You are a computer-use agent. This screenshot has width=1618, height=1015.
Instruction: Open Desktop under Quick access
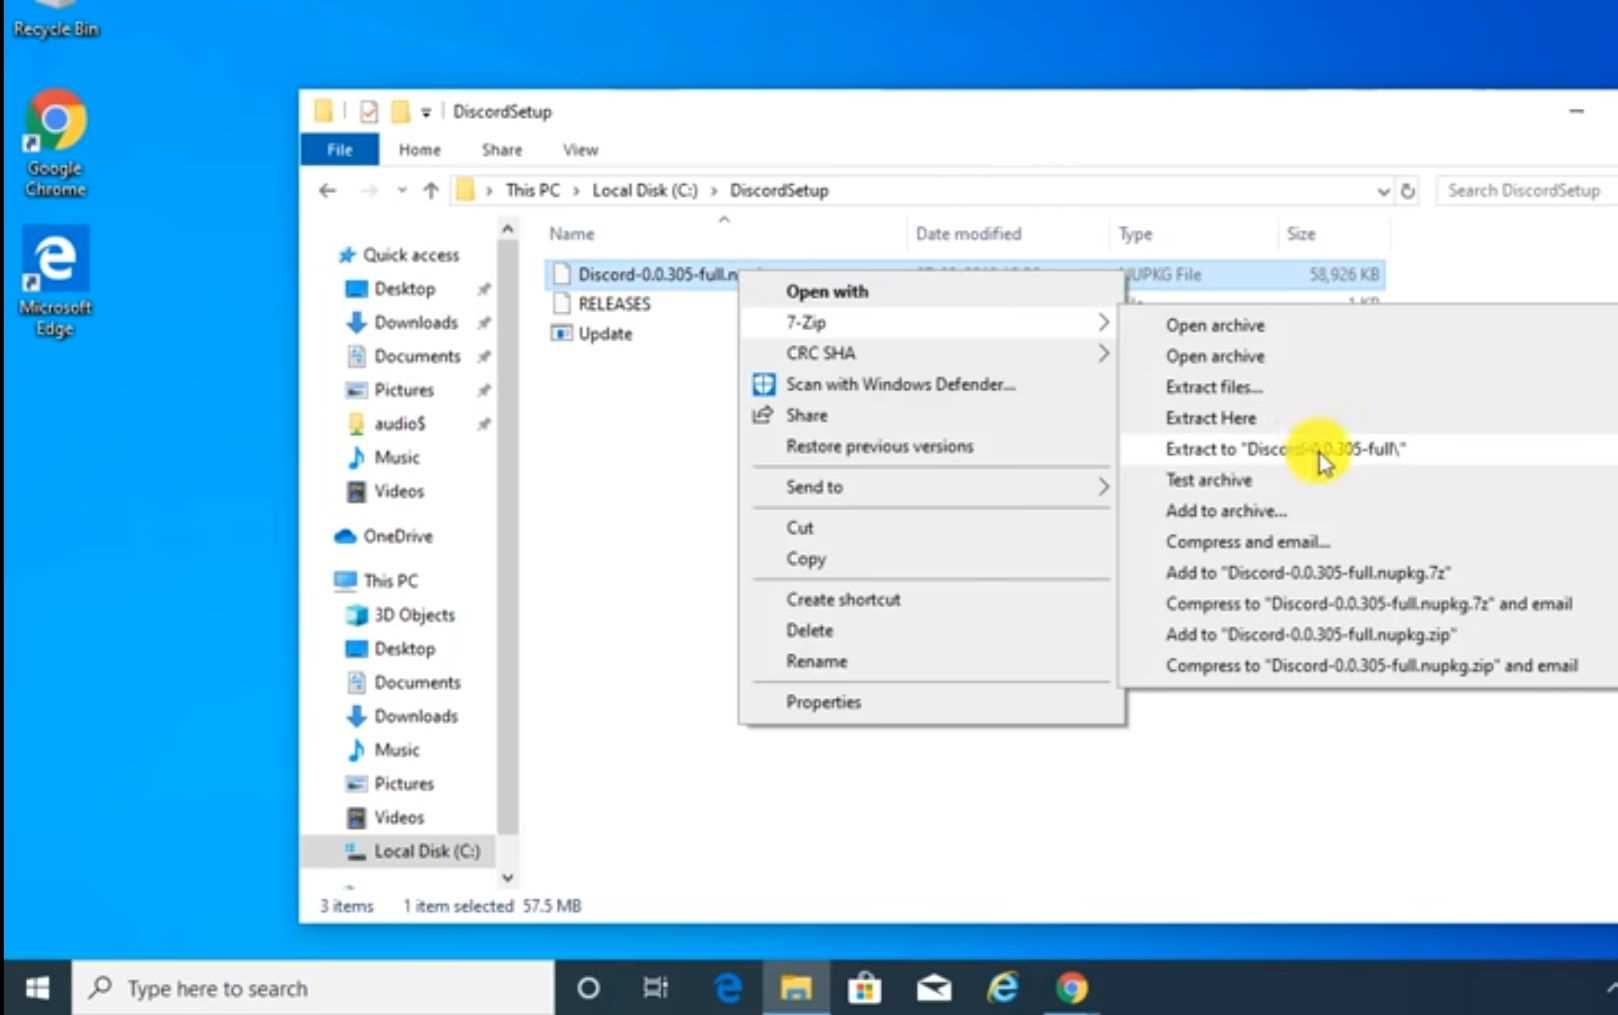[x=404, y=288]
